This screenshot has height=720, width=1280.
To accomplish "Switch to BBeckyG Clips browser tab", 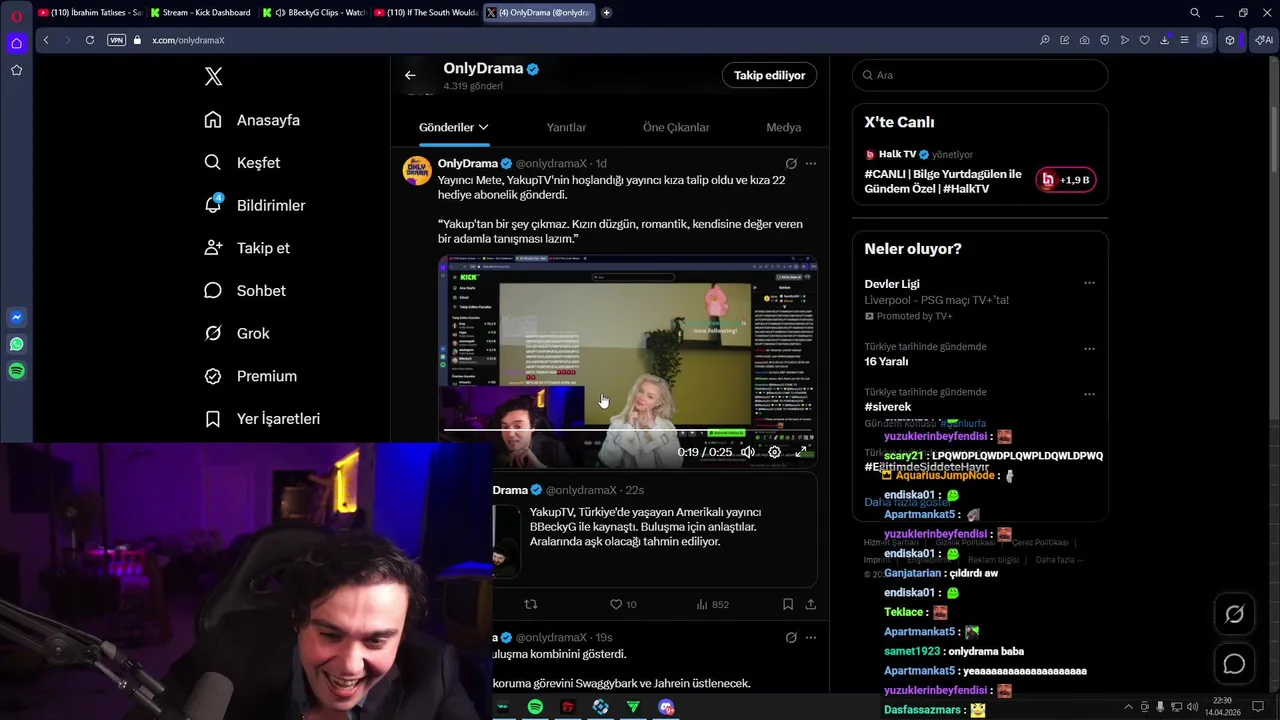I will (313, 13).
